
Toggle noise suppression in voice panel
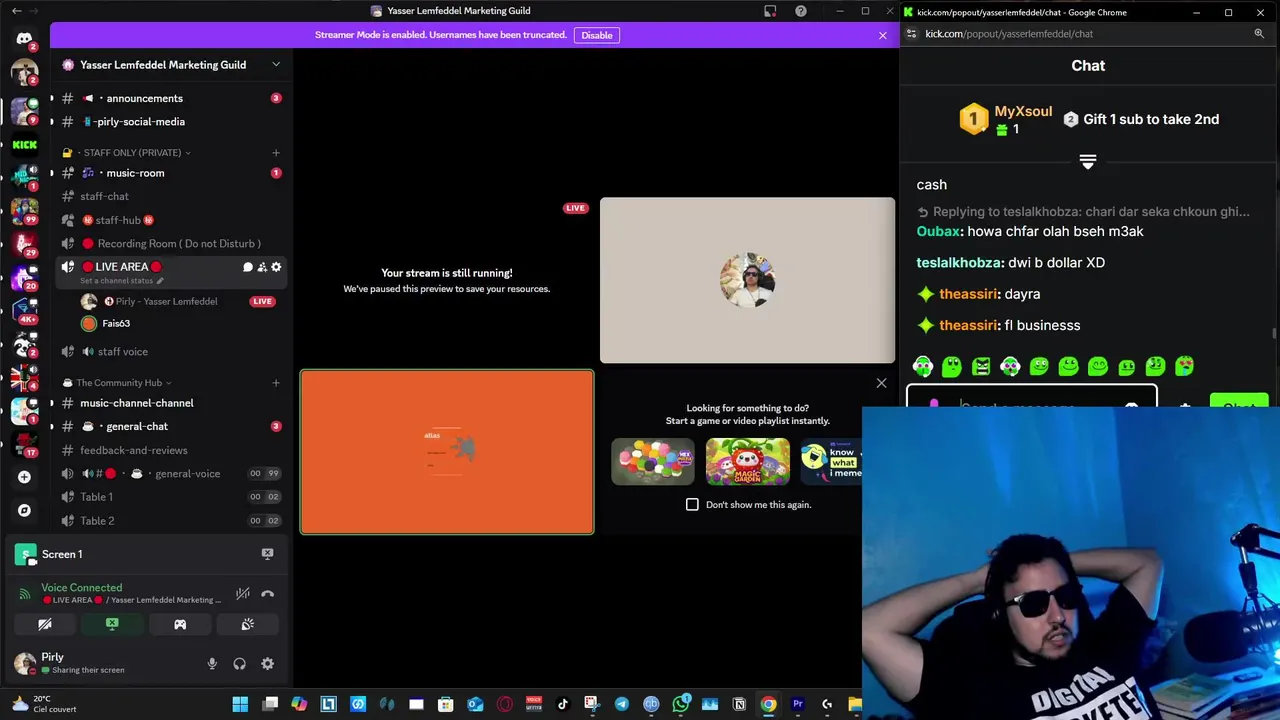pos(242,594)
